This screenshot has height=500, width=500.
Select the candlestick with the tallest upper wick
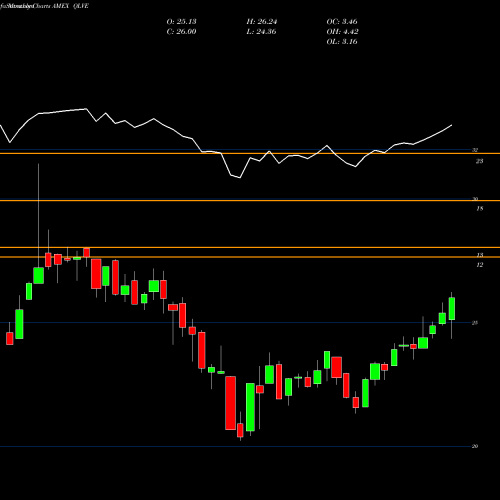point(39,276)
